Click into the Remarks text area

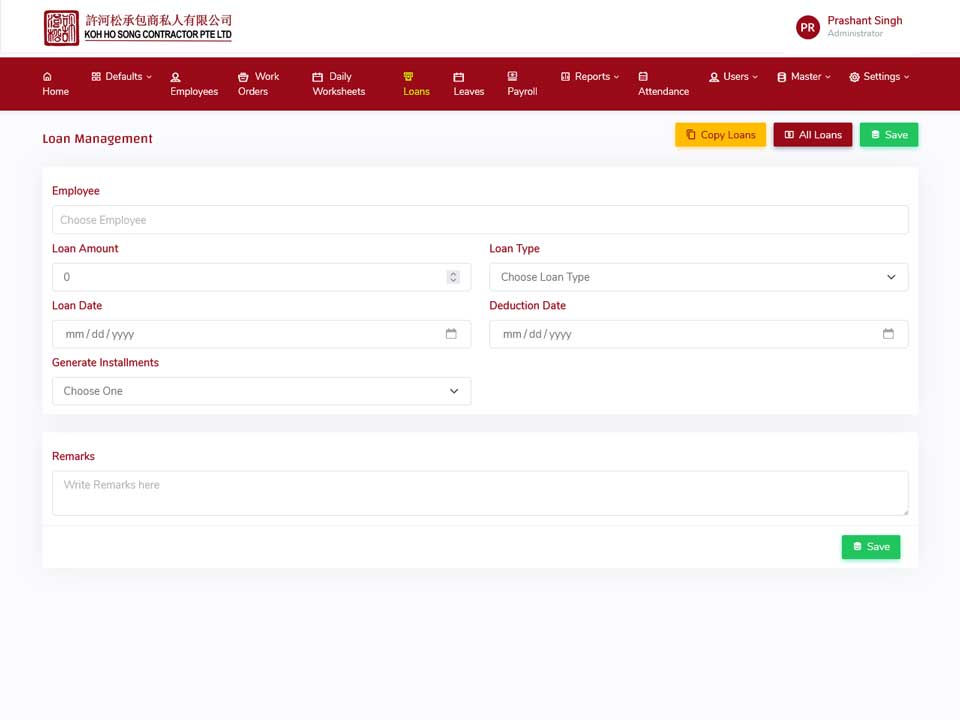480,493
